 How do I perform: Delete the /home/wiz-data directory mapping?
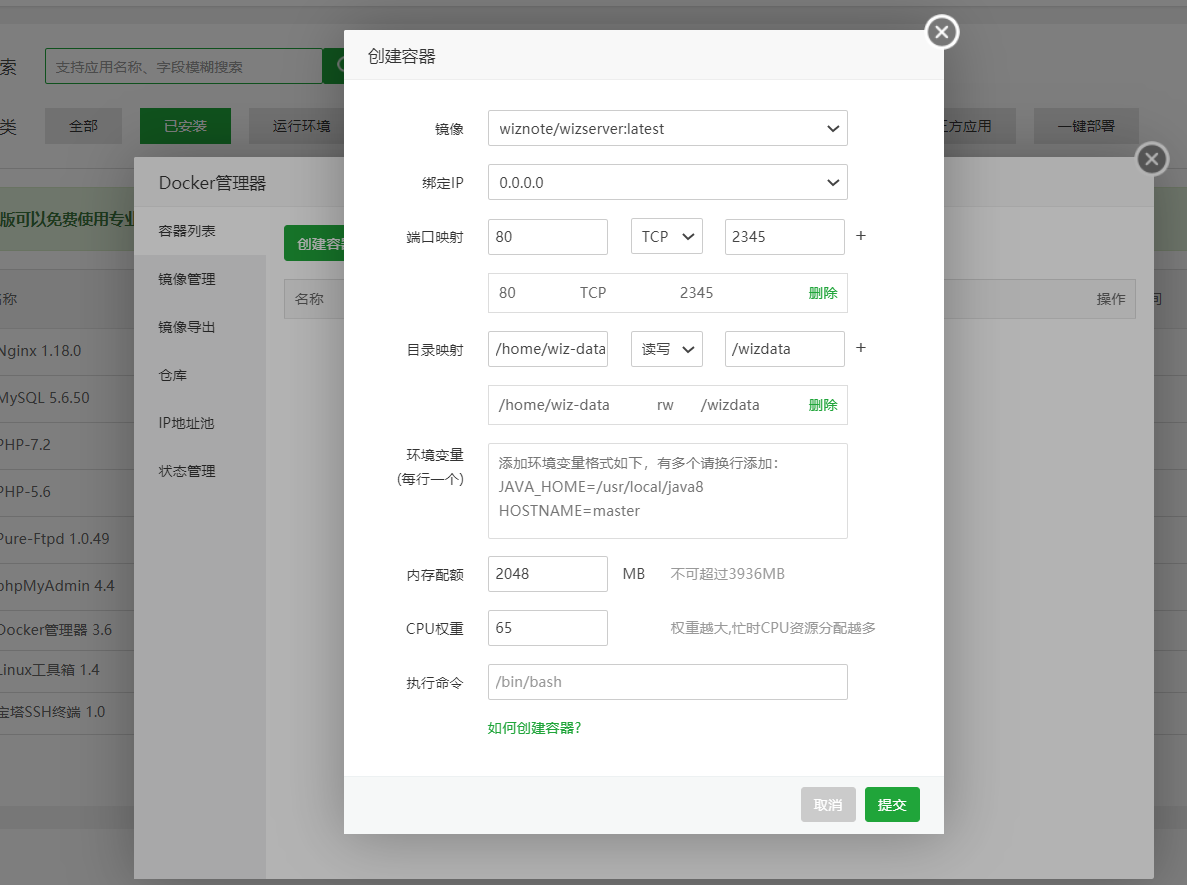822,405
